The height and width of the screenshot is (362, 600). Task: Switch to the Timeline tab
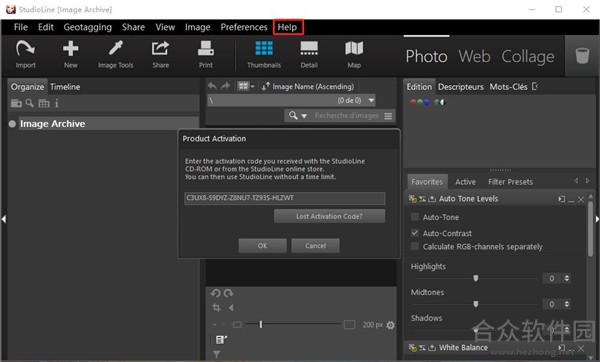(65, 87)
